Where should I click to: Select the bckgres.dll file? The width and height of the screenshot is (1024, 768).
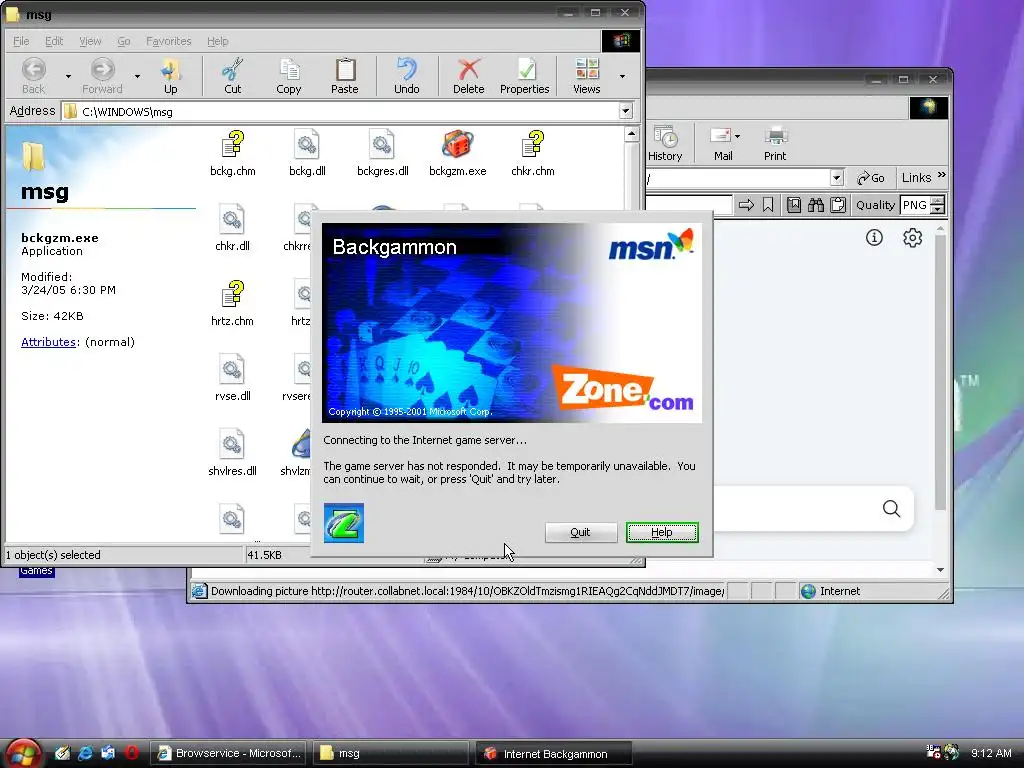(383, 154)
